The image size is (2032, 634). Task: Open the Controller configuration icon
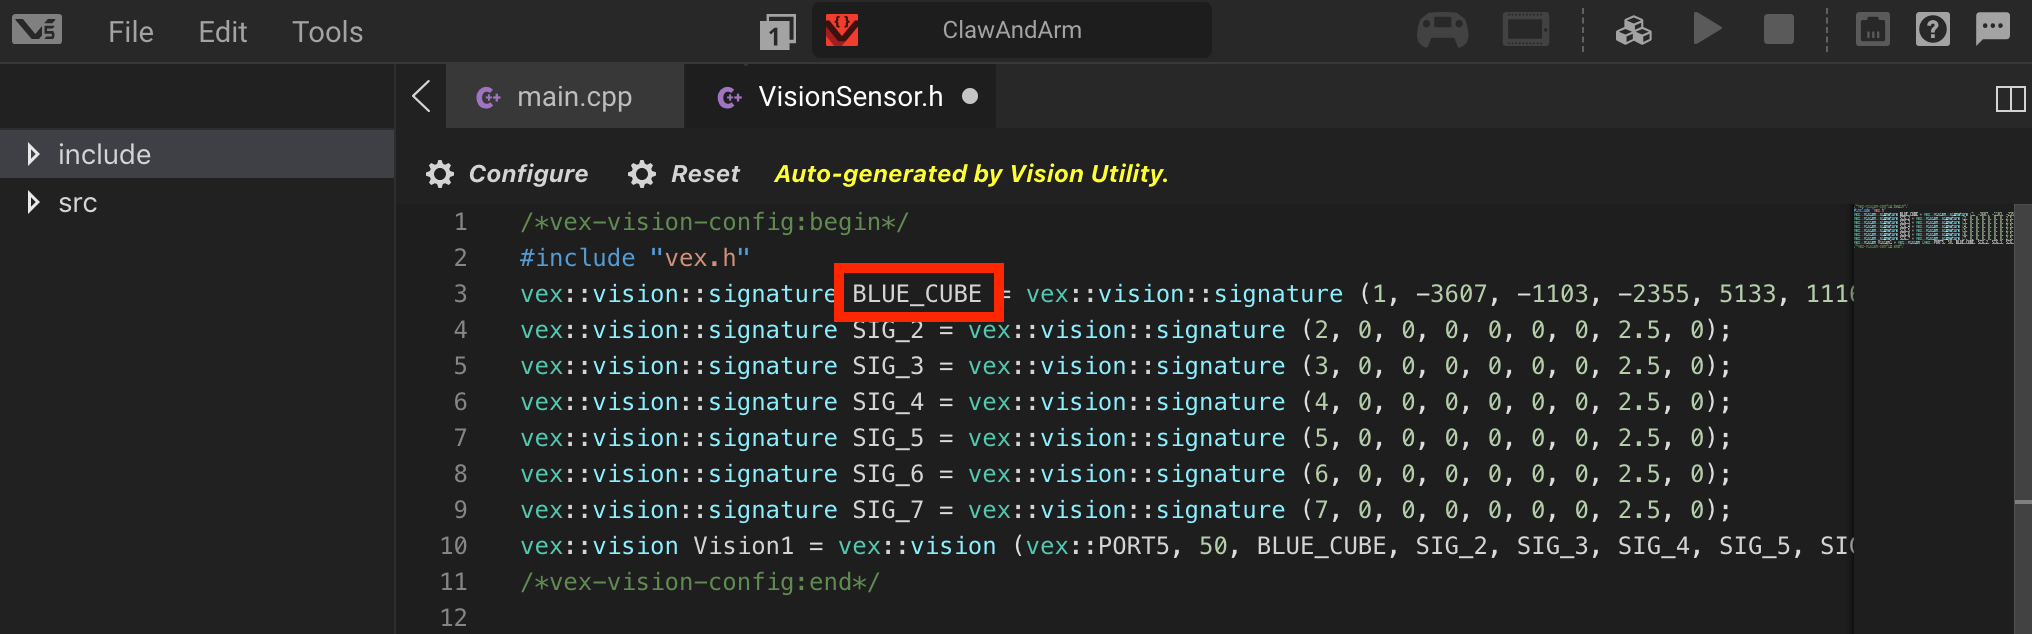pyautogui.click(x=1443, y=30)
